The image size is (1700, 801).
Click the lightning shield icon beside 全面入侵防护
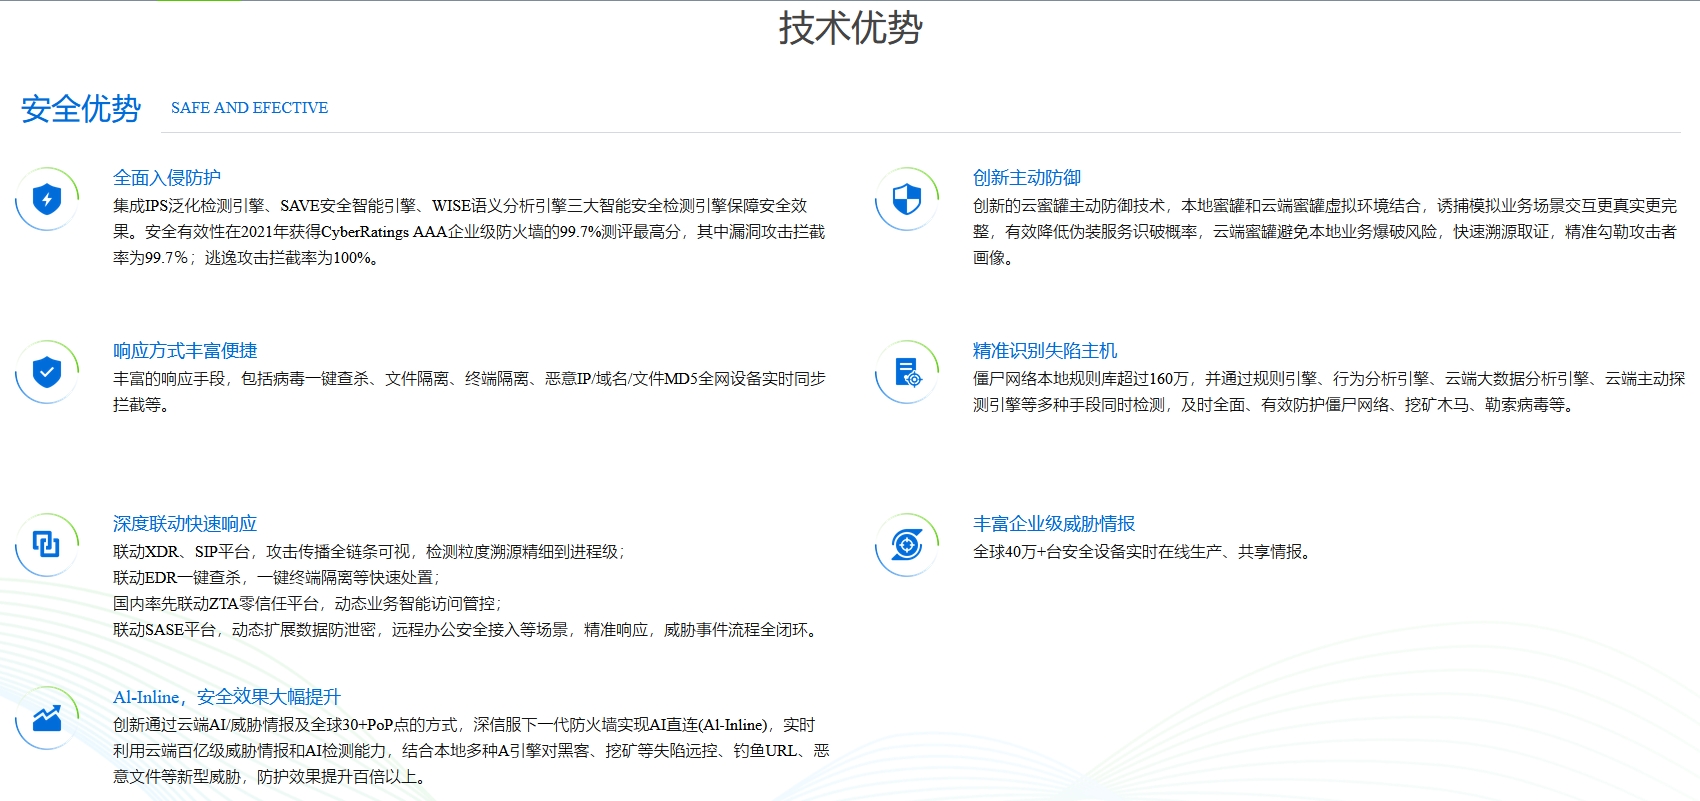(x=47, y=199)
